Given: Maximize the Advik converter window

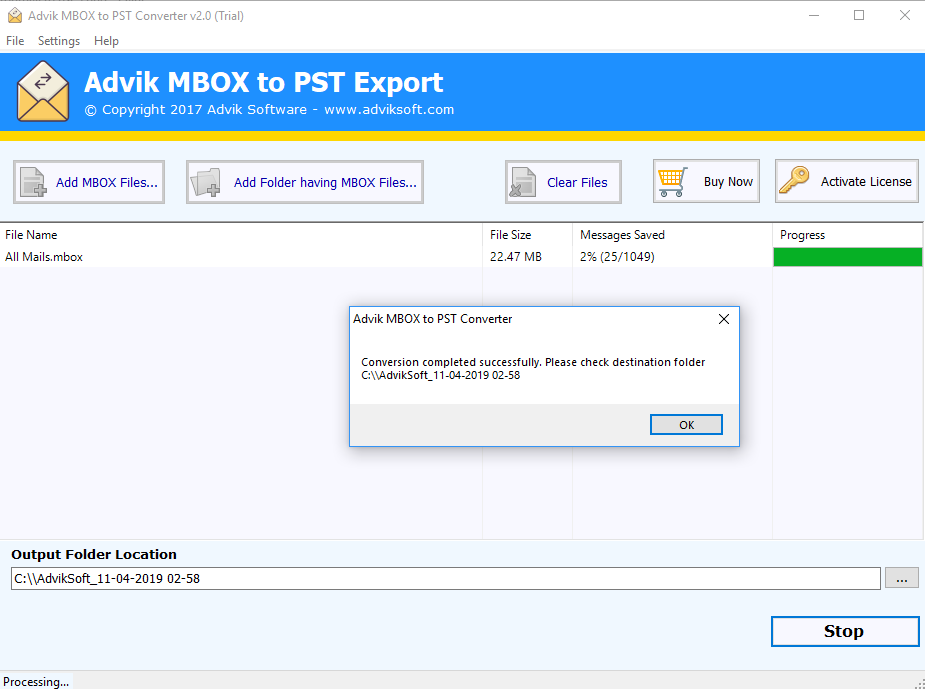Looking at the screenshot, I should (859, 15).
